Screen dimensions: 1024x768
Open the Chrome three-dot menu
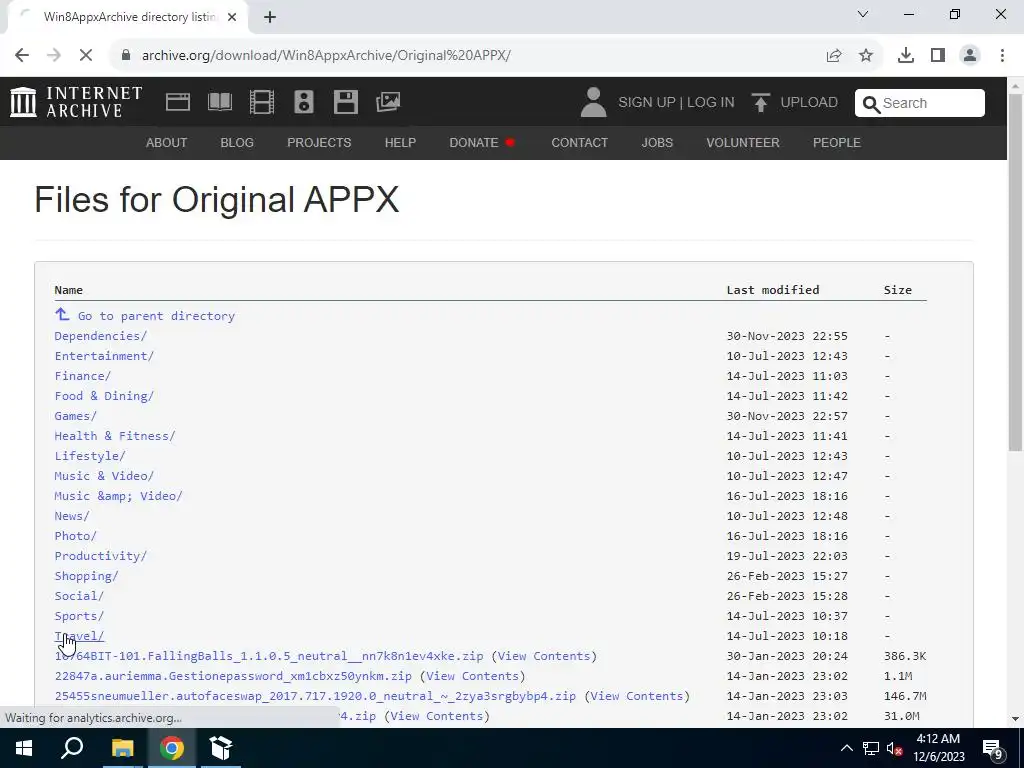click(x=1002, y=56)
